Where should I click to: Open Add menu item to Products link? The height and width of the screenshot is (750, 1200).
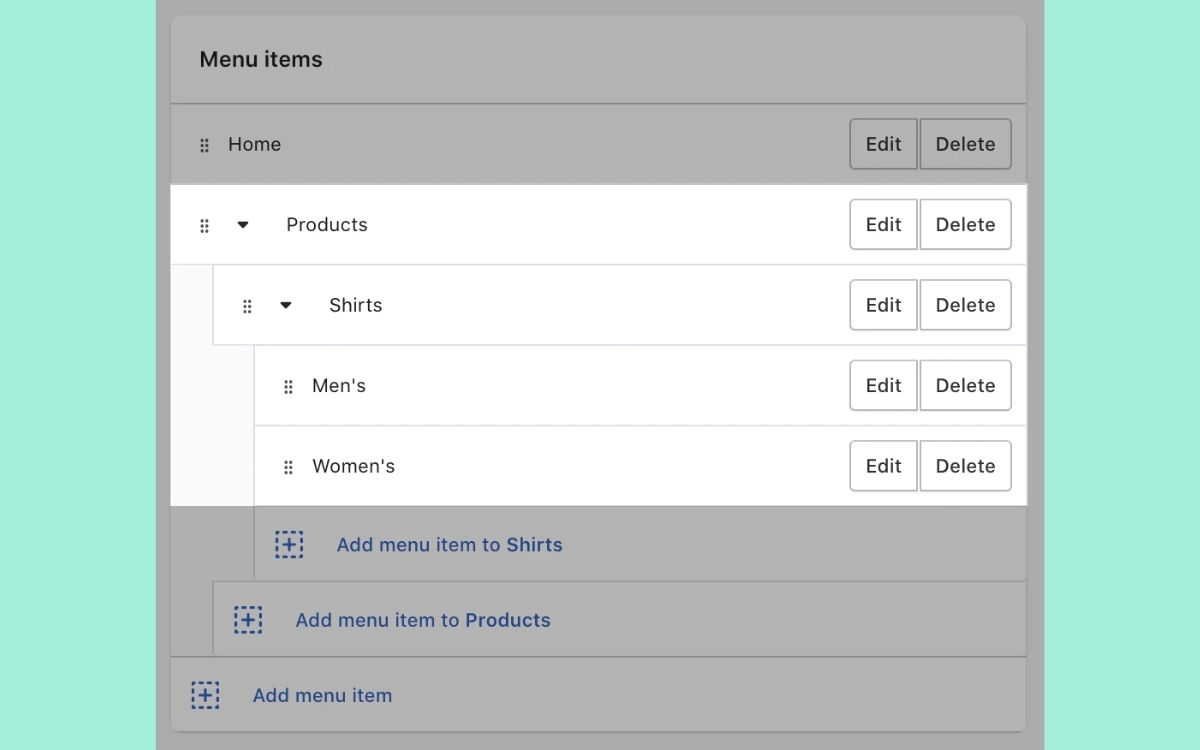tap(423, 620)
